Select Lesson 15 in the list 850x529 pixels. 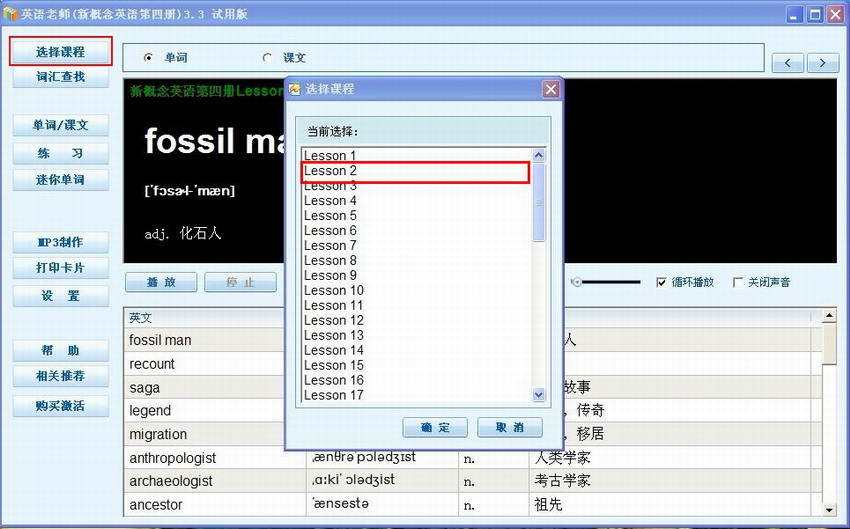coord(416,365)
